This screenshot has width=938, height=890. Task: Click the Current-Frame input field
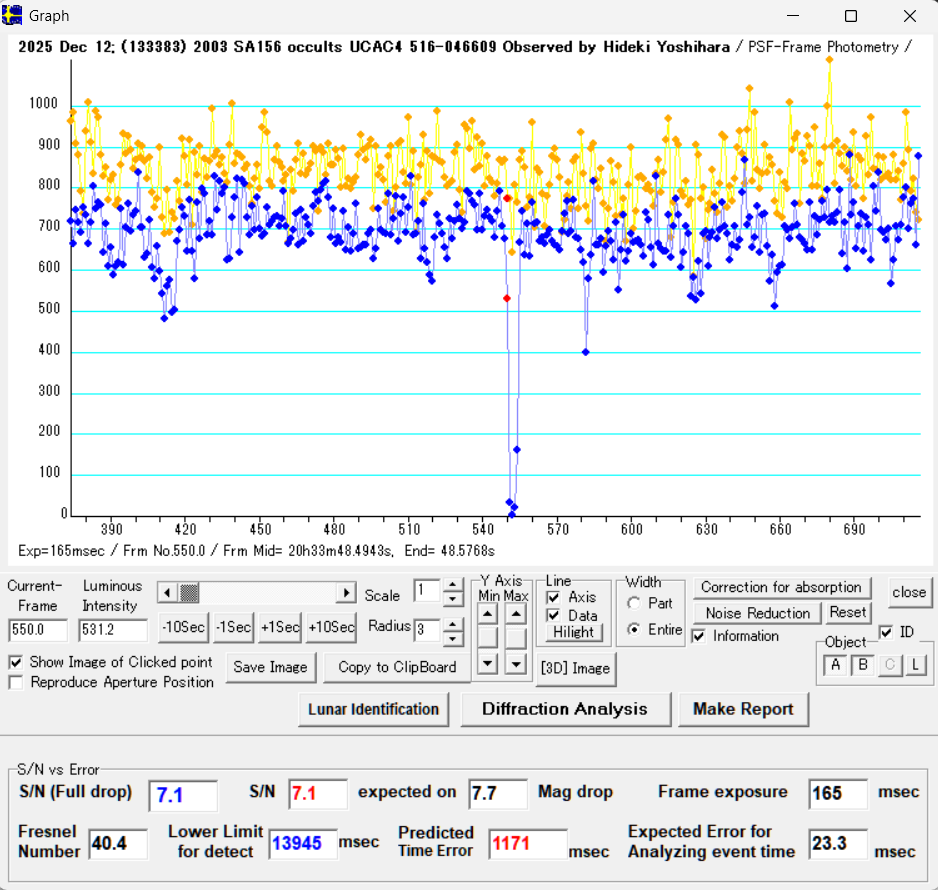tap(38, 631)
